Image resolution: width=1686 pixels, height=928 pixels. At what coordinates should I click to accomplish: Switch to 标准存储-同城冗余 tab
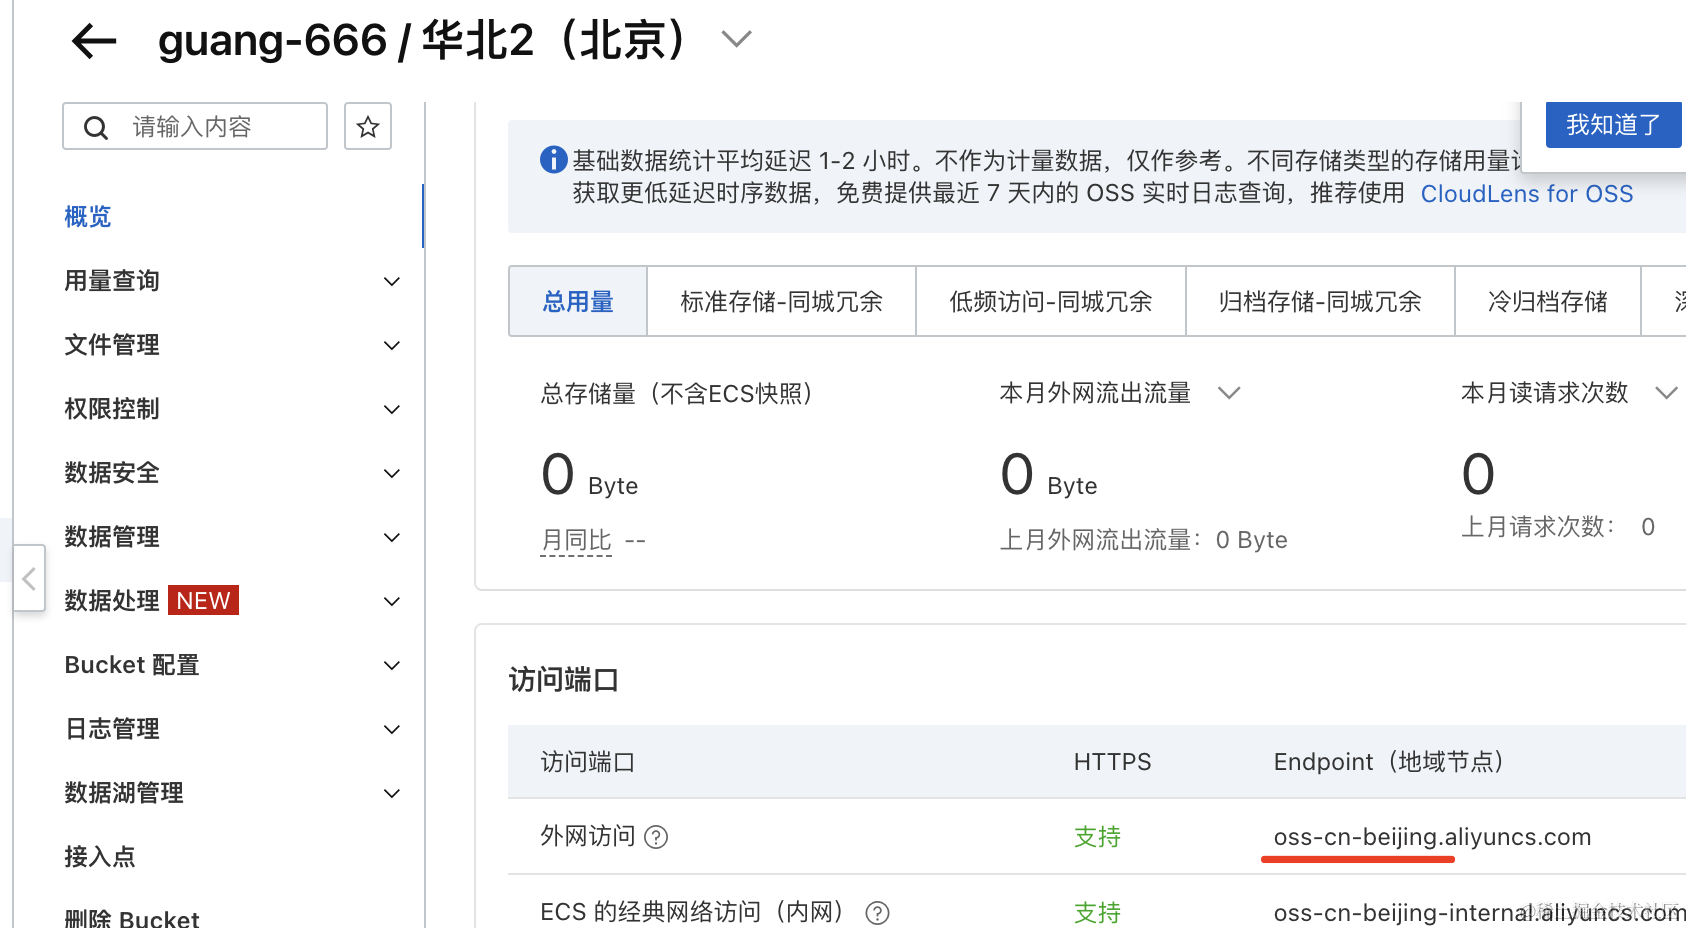click(x=781, y=302)
